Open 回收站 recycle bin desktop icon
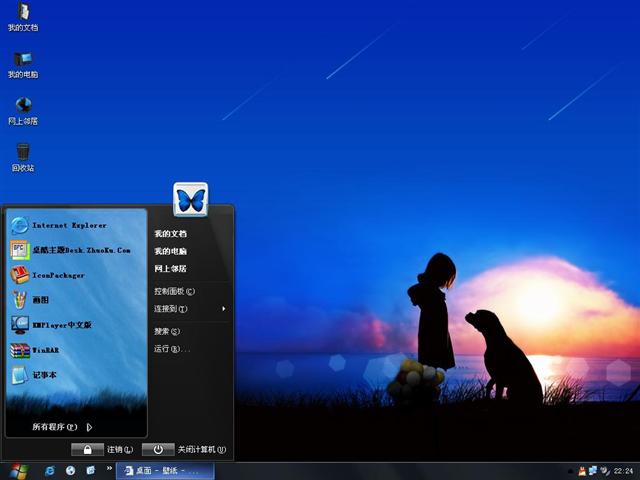Image resolution: width=640 pixels, height=480 pixels. 23,158
